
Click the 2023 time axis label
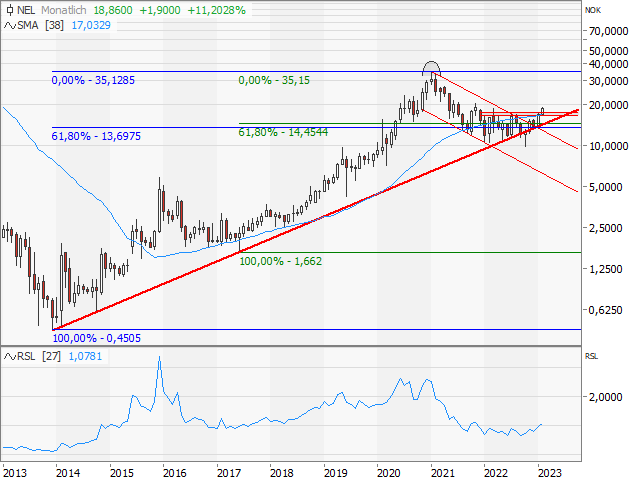coord(549,473)
